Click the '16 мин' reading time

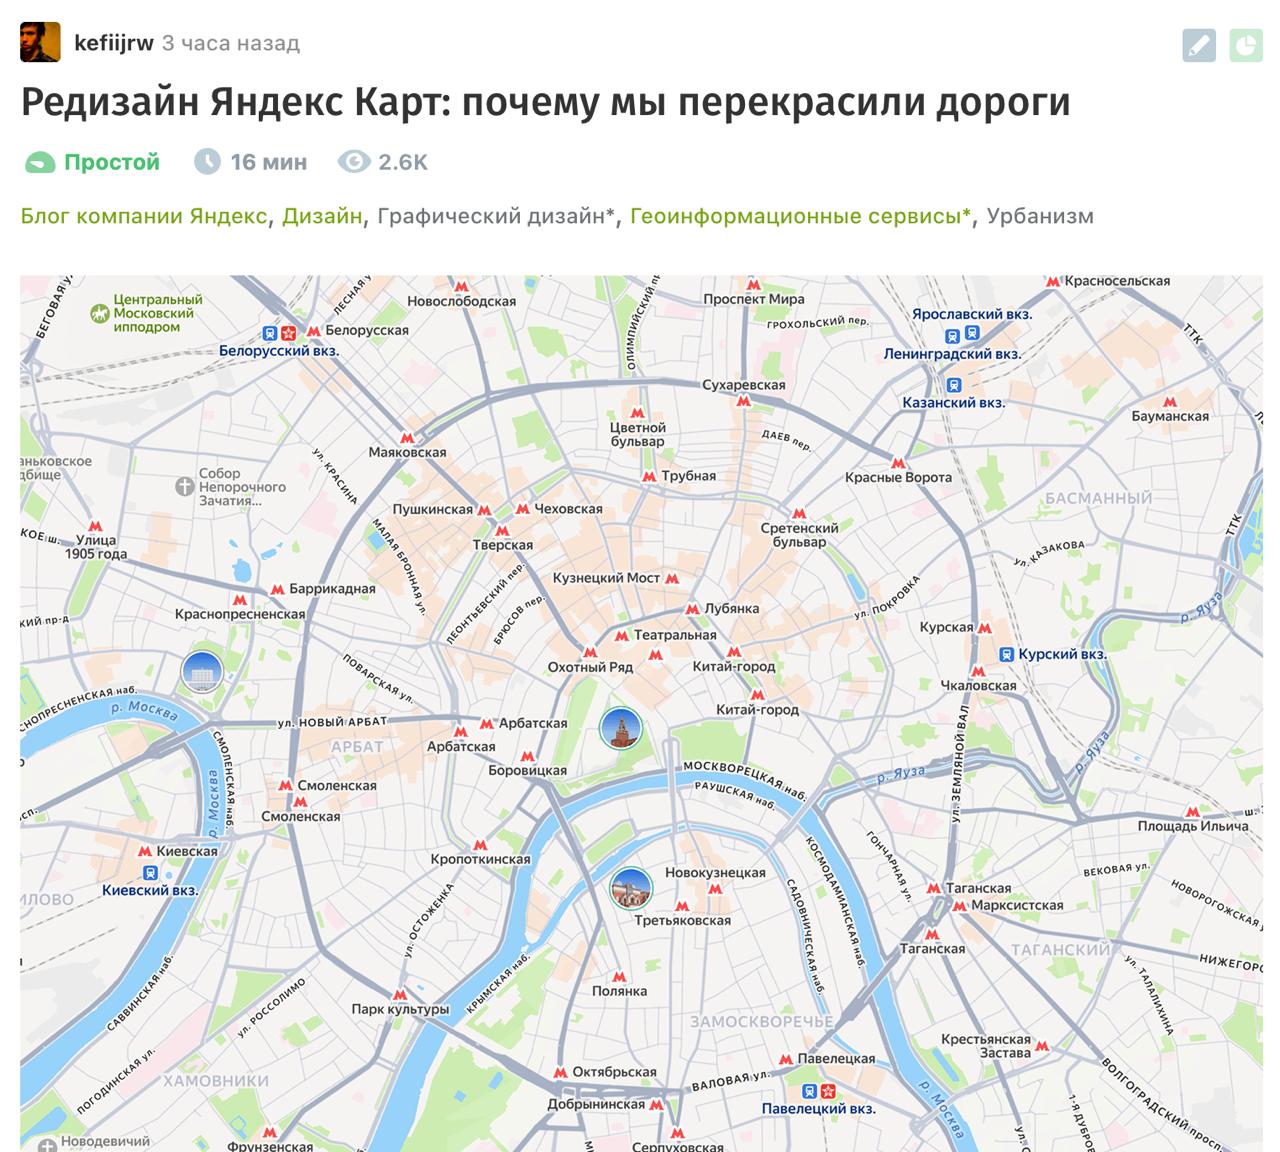click(x=269, y=162)
